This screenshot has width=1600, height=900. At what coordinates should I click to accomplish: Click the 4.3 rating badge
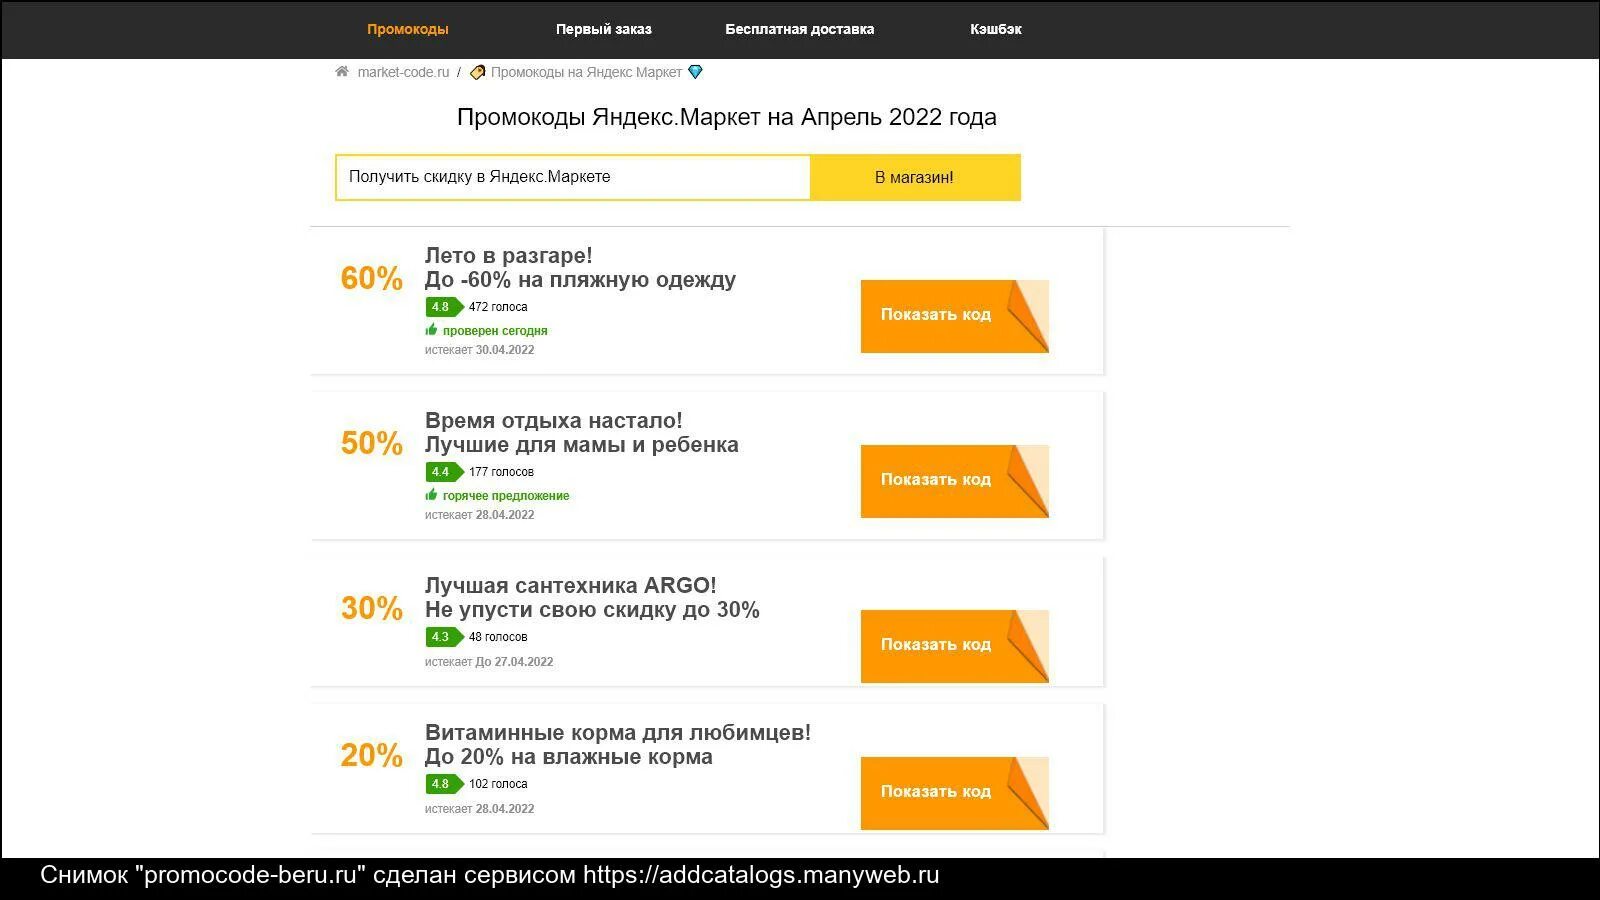[x=443, y=637]
